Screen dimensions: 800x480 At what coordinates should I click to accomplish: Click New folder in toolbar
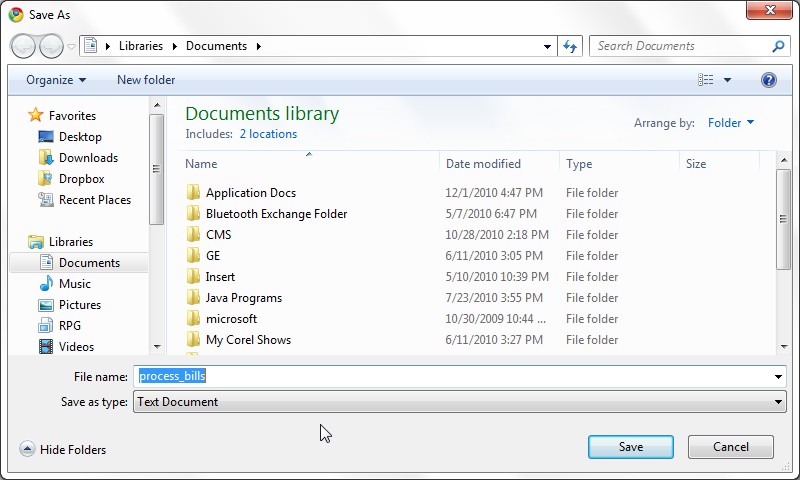(146, 80)
